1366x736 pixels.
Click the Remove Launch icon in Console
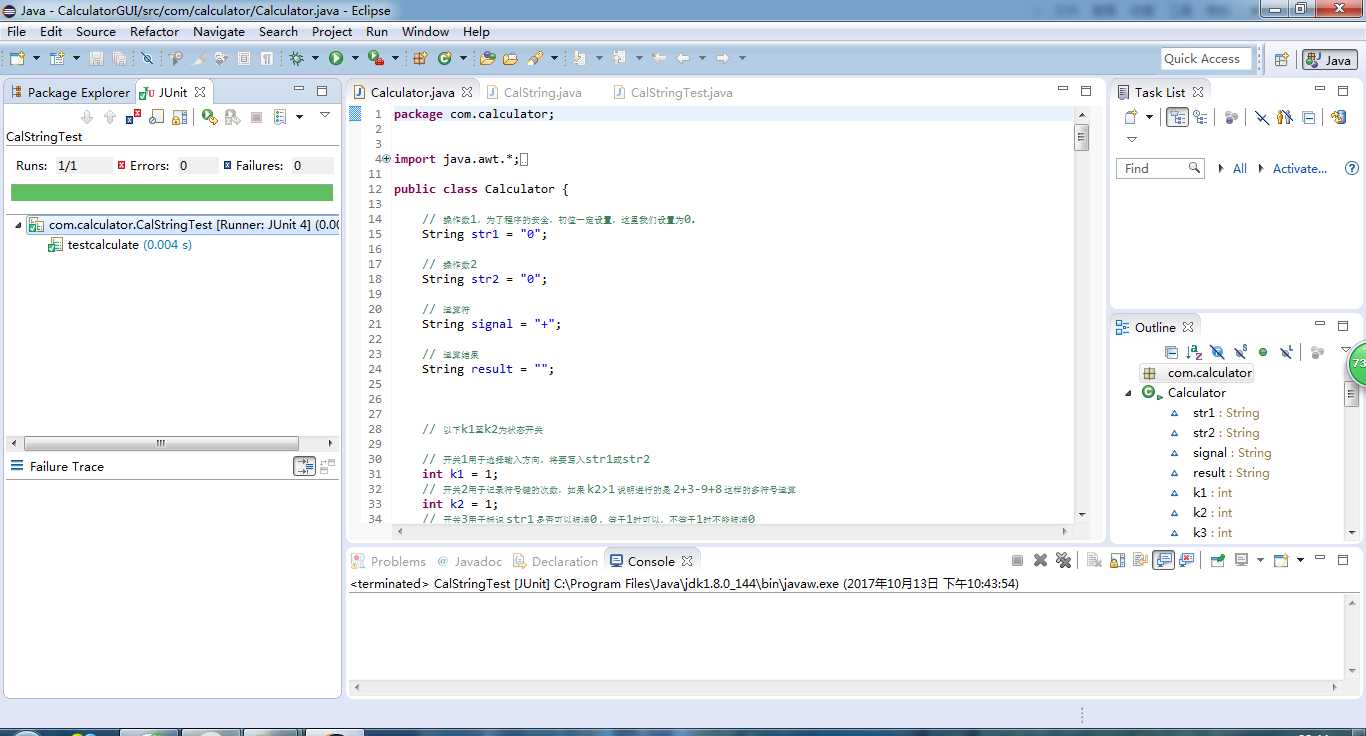(x=1040, y=561)
